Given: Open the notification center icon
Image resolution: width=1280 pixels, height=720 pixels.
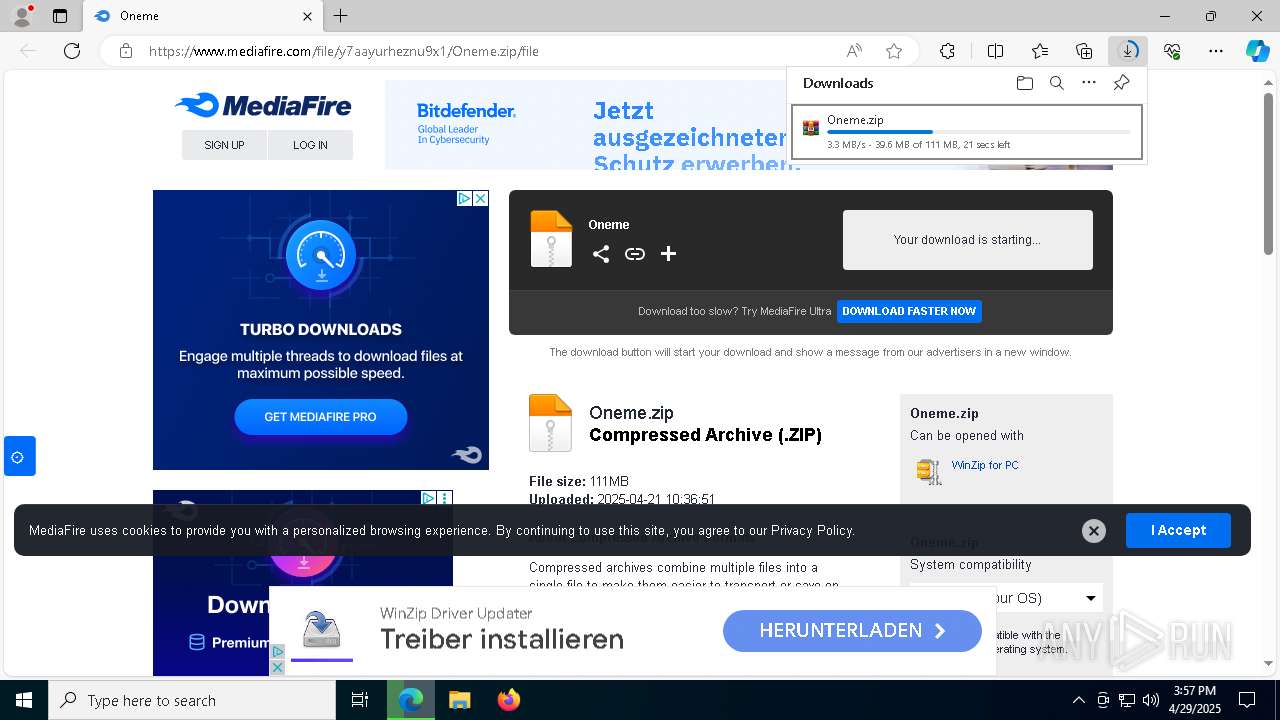Looking at the screenshot, I should (1247, 700).
